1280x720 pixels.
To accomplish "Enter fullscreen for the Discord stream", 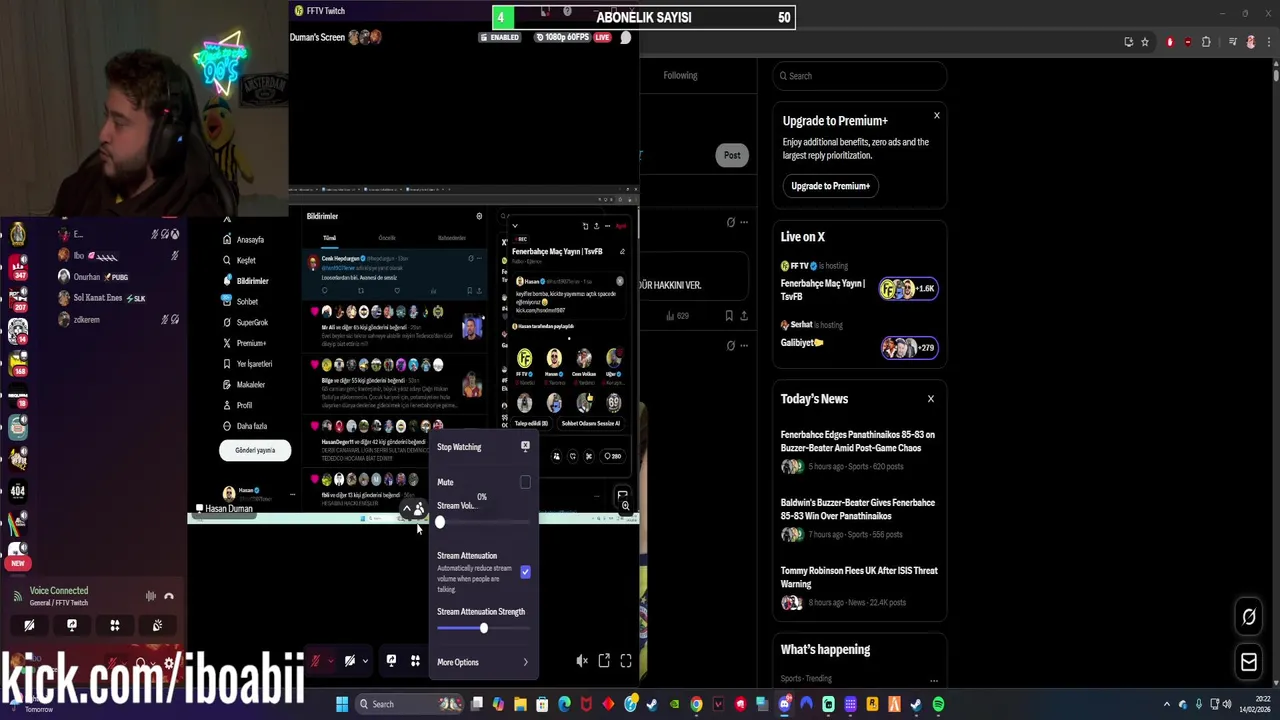I will 626,661.
